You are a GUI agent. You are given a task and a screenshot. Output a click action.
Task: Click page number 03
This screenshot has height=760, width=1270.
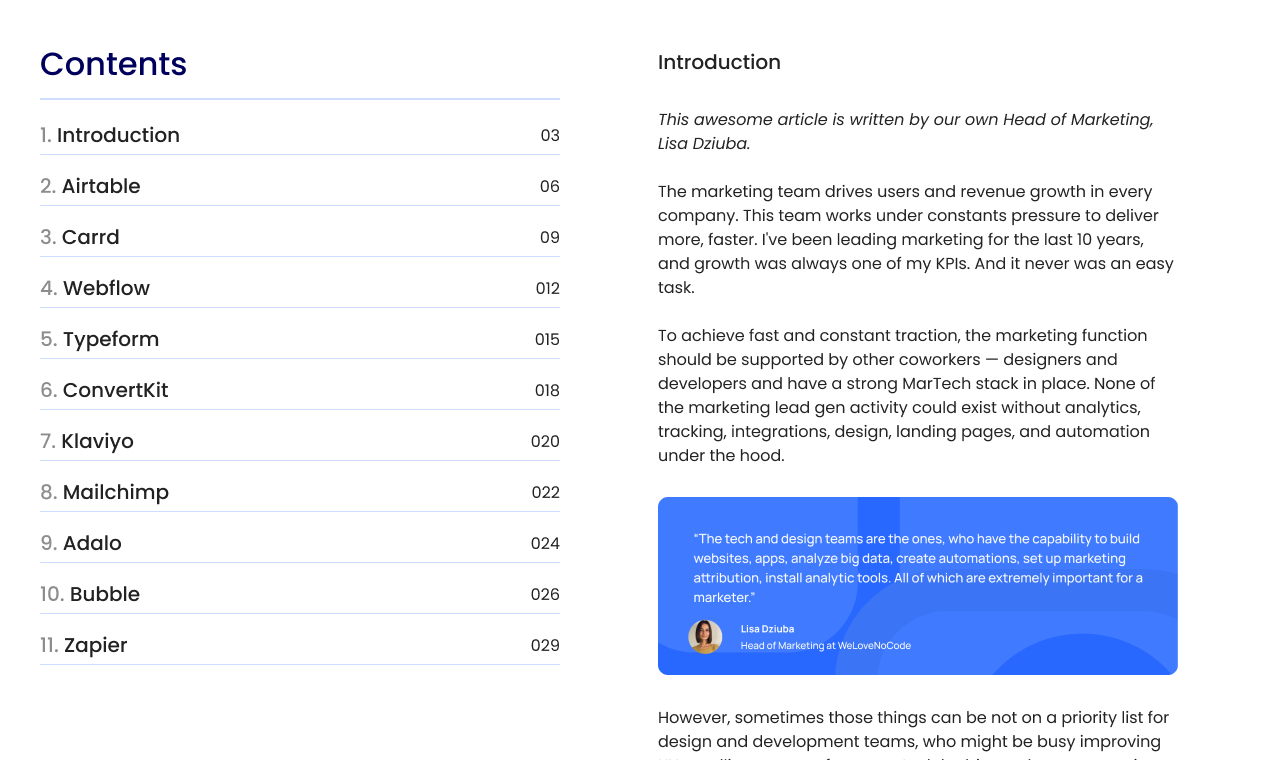[x=550, y=136]
